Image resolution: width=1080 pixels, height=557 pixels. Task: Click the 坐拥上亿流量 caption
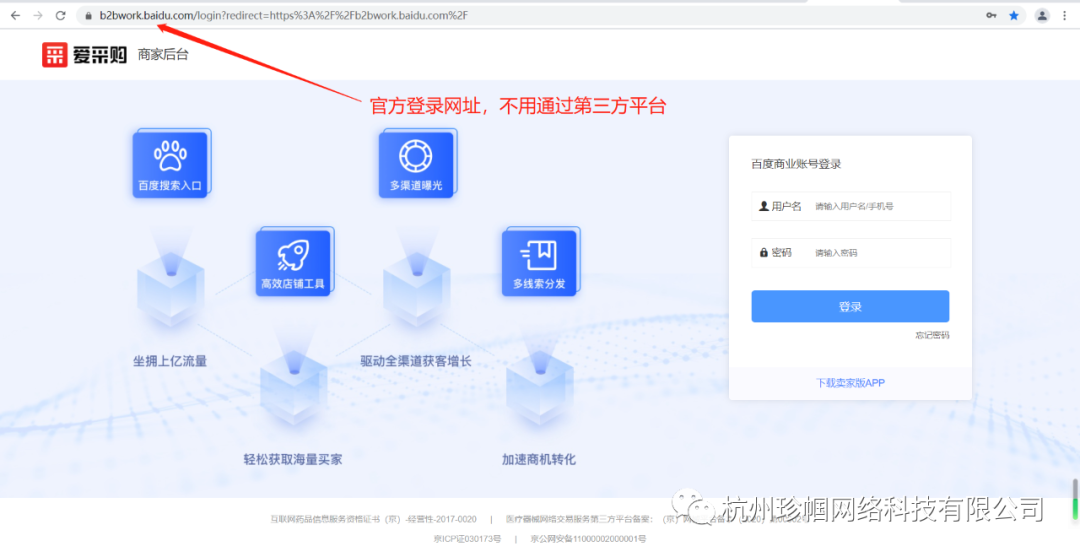tap(170, 361)
